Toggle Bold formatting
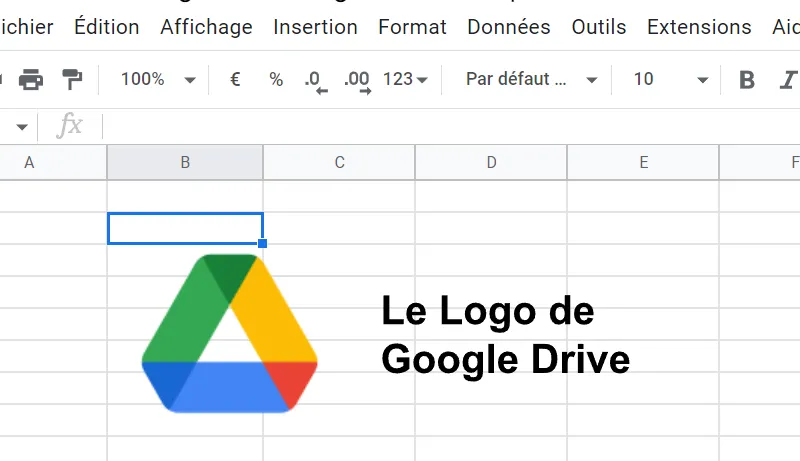This screenshot has width=800, height=461. [747, 80]
